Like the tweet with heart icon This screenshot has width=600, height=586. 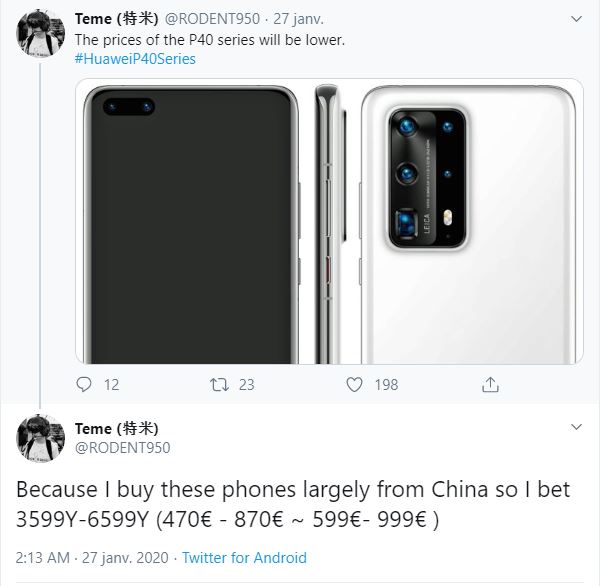[x=354, y=384]
